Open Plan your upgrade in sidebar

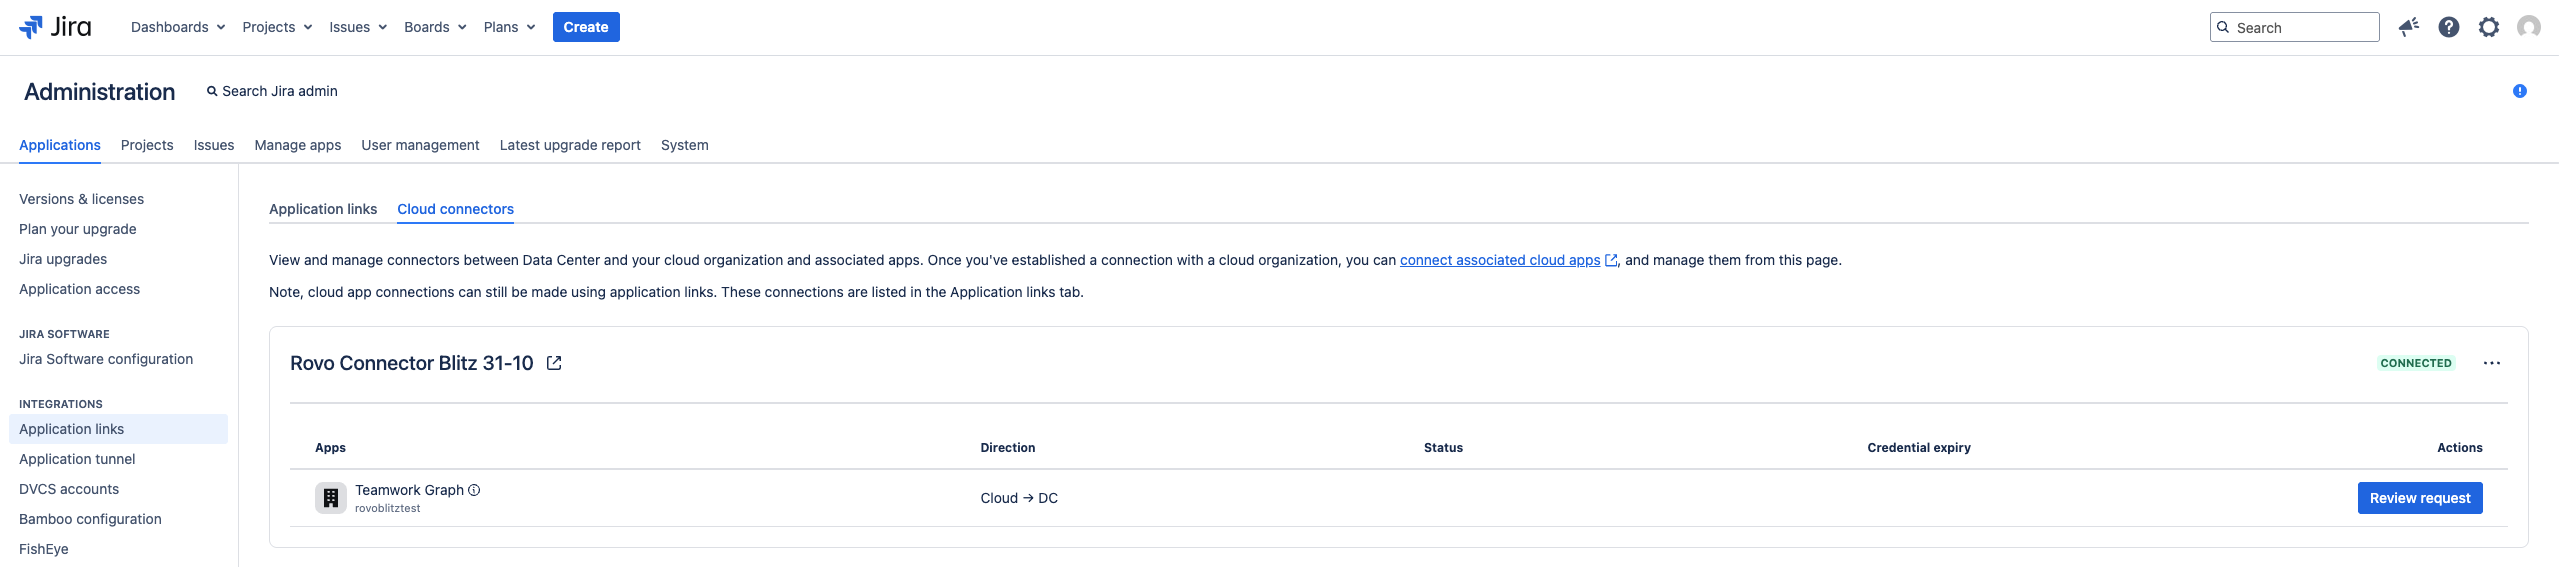78,229
